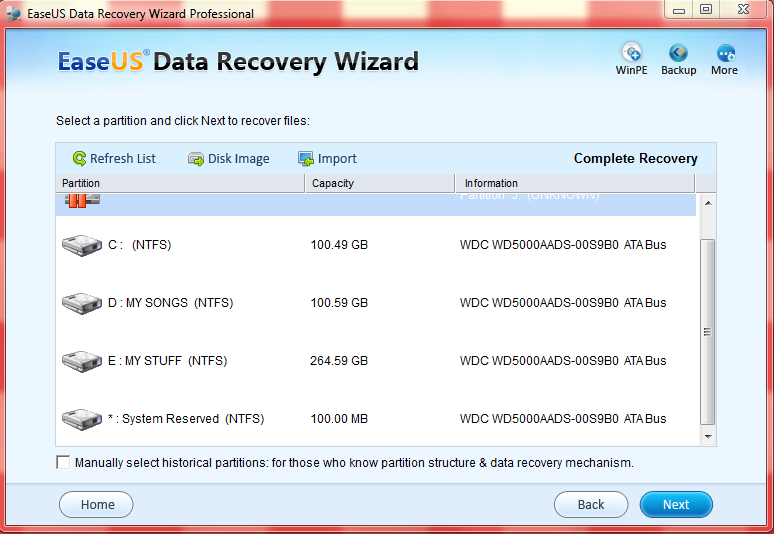Click the Refresh List icon
This screenshot has height=534, width=774.
point(79,158)
